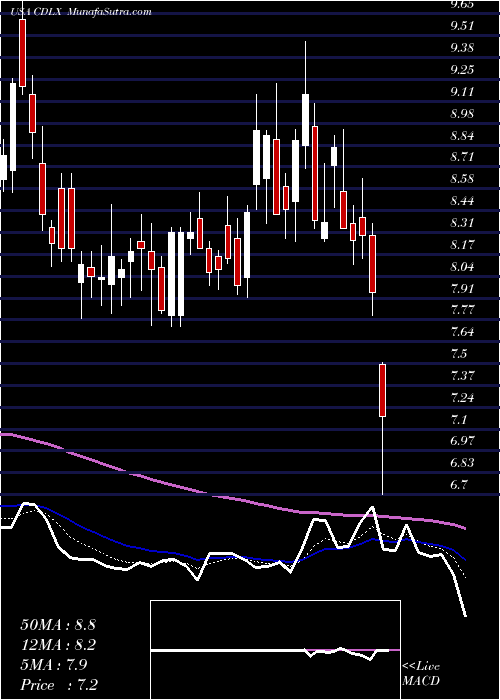Click the 9.38 price axis label
500x700 pixels.
tap(463, 48)
